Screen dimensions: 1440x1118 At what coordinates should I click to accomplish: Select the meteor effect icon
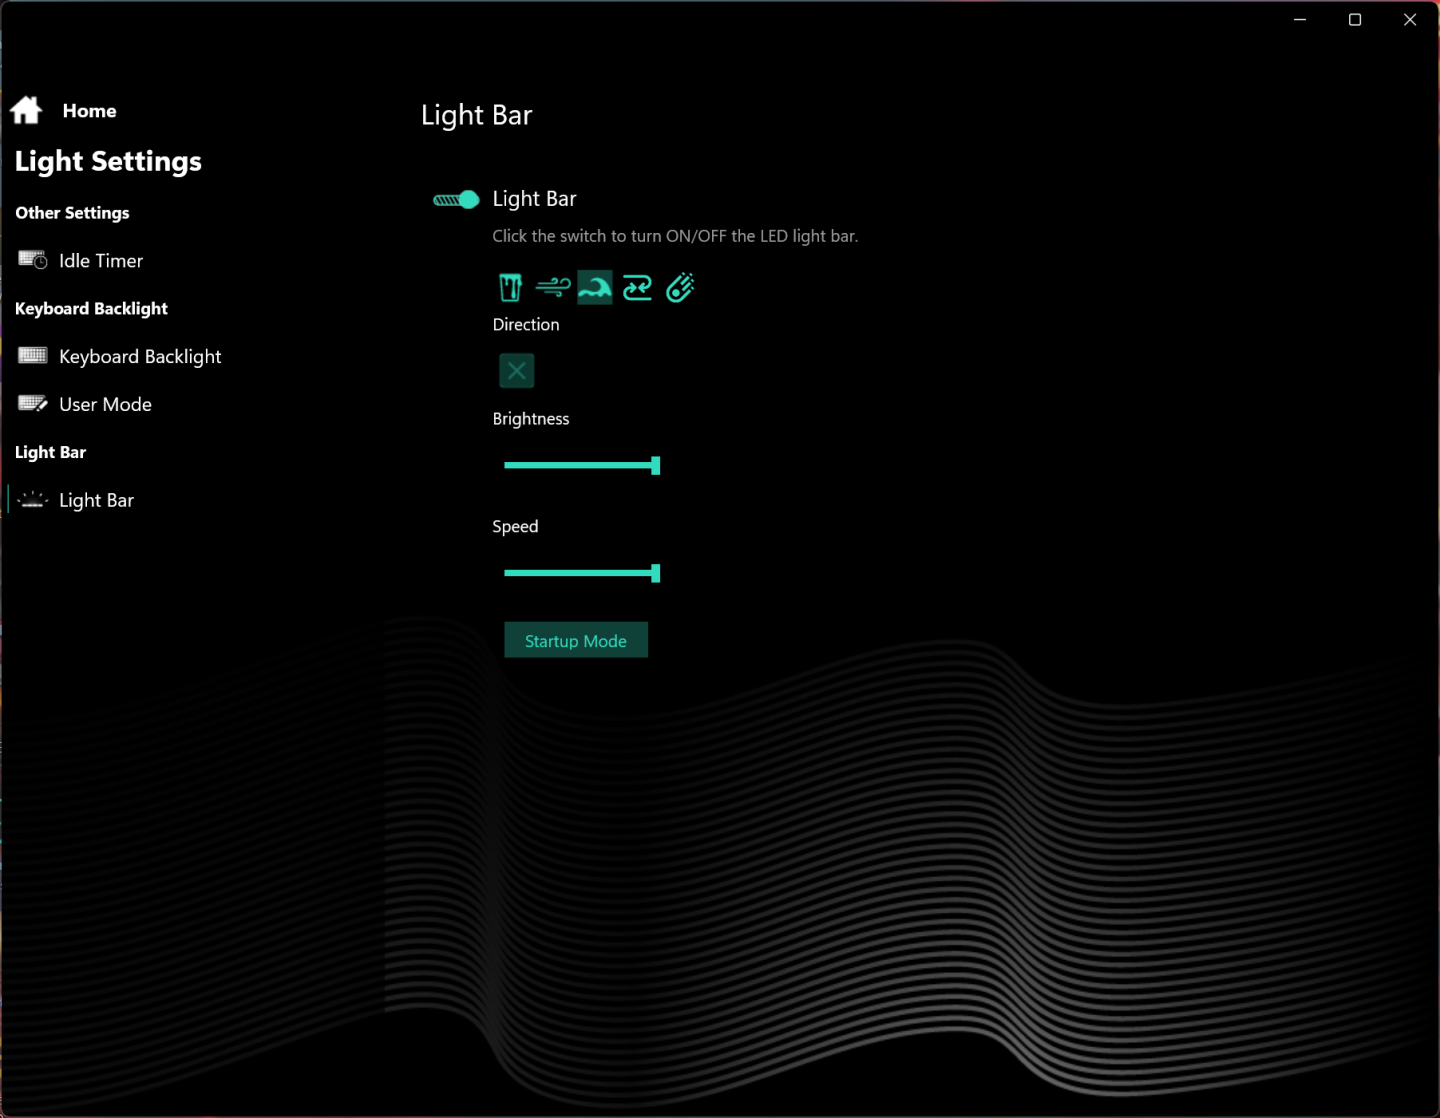[680, 288]
